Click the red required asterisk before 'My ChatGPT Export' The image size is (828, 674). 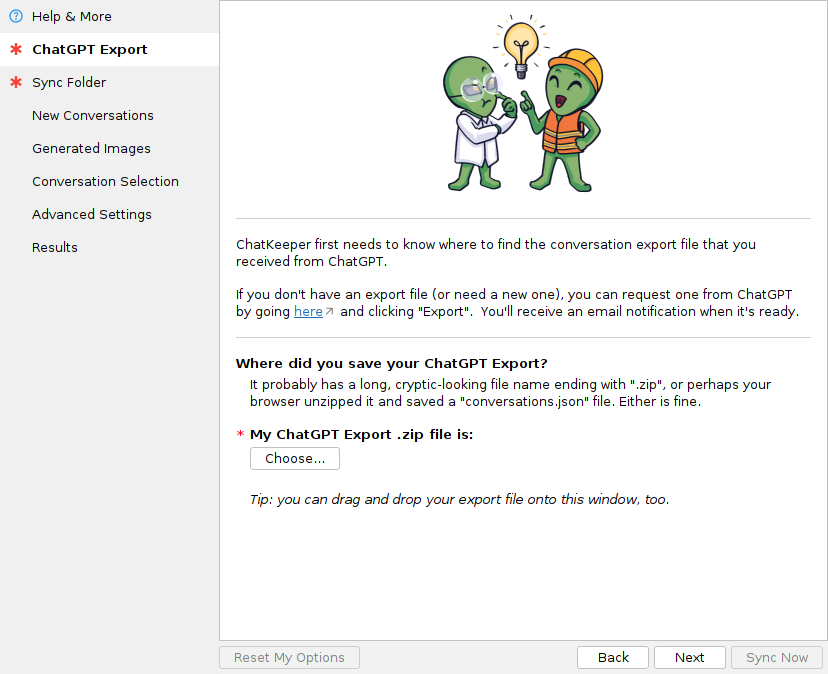tap(240, 434)
